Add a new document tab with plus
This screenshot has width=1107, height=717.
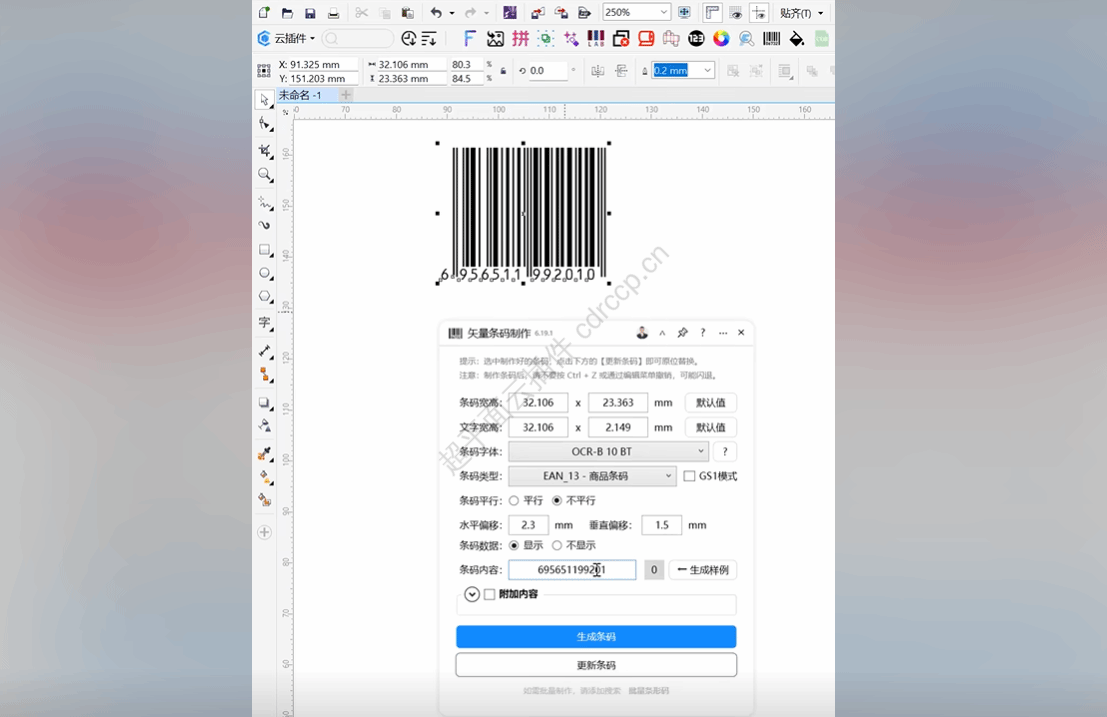coord(345,95)
